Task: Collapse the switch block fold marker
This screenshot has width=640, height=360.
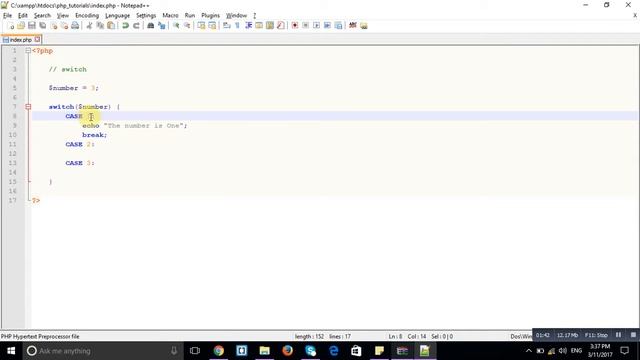Action: pyautogui.click(x=28, y=107)
